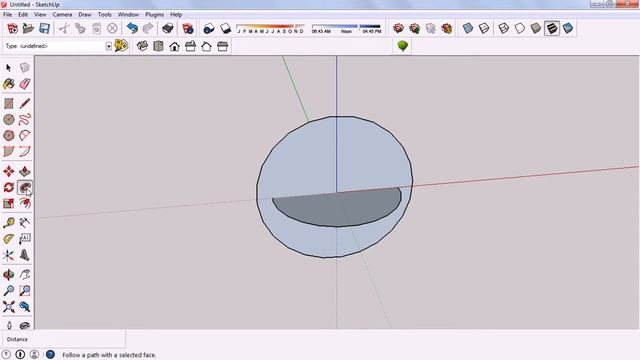
Task: Open the Camera menu
Action: (x=62, y=14)
